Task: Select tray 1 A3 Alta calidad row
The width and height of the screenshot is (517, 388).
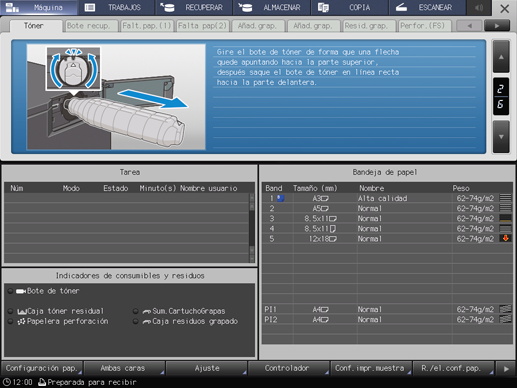Action: coord(387,198)
